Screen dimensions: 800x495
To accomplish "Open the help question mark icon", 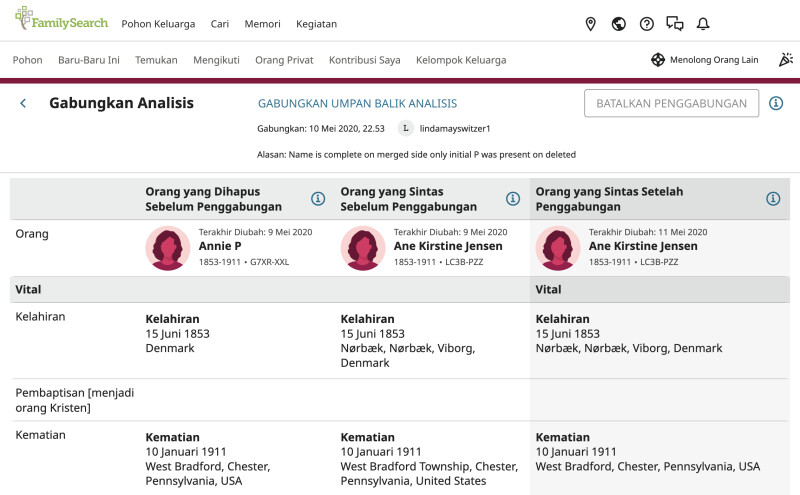I will (x=646, y=23).
